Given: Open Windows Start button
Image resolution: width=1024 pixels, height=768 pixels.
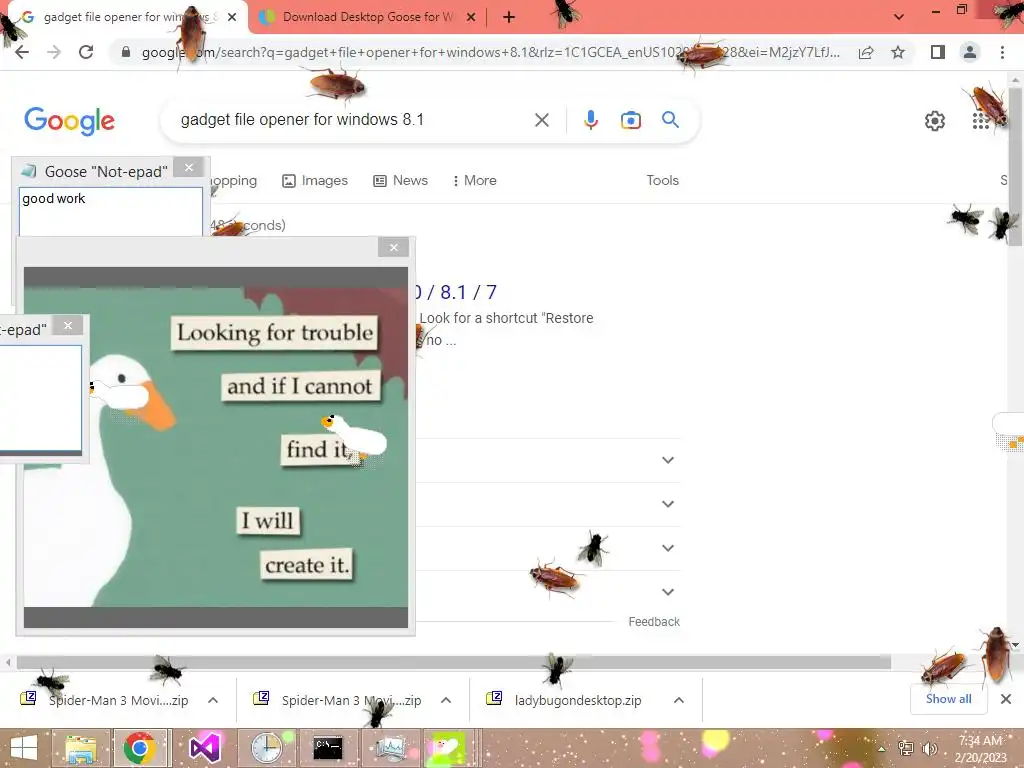Looking at the screenshot, I should [x=24, y=748].
